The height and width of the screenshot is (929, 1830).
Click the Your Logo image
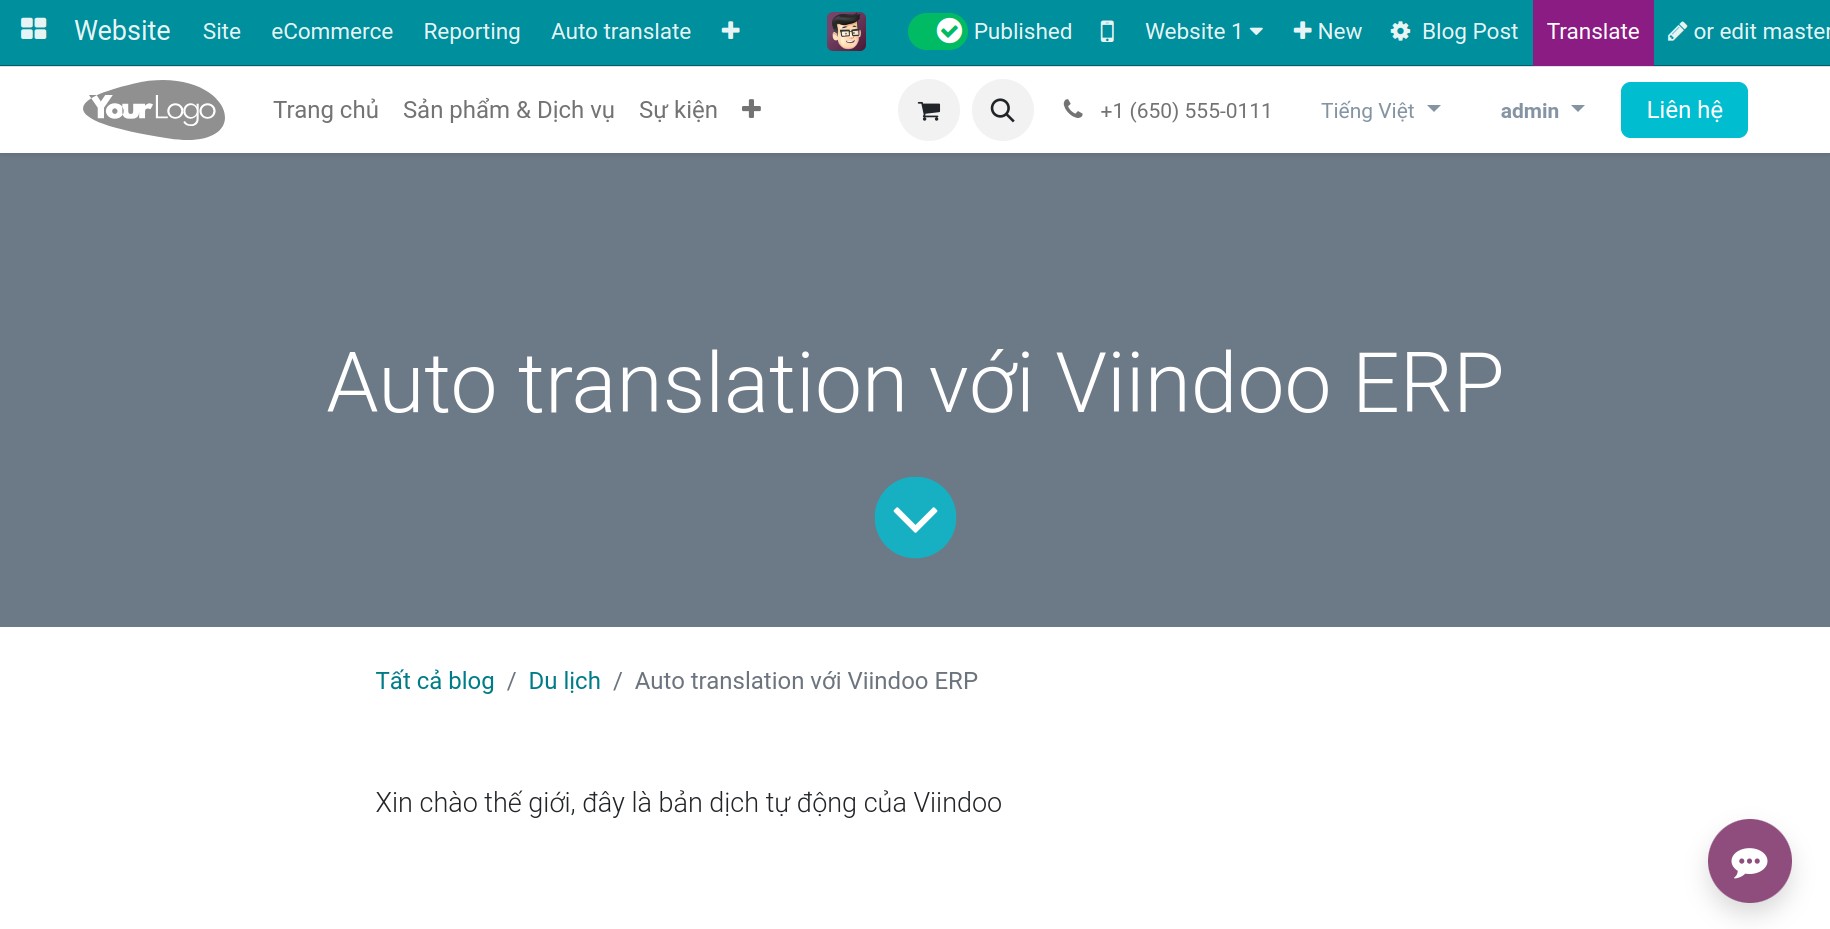[x=154, y=109]
